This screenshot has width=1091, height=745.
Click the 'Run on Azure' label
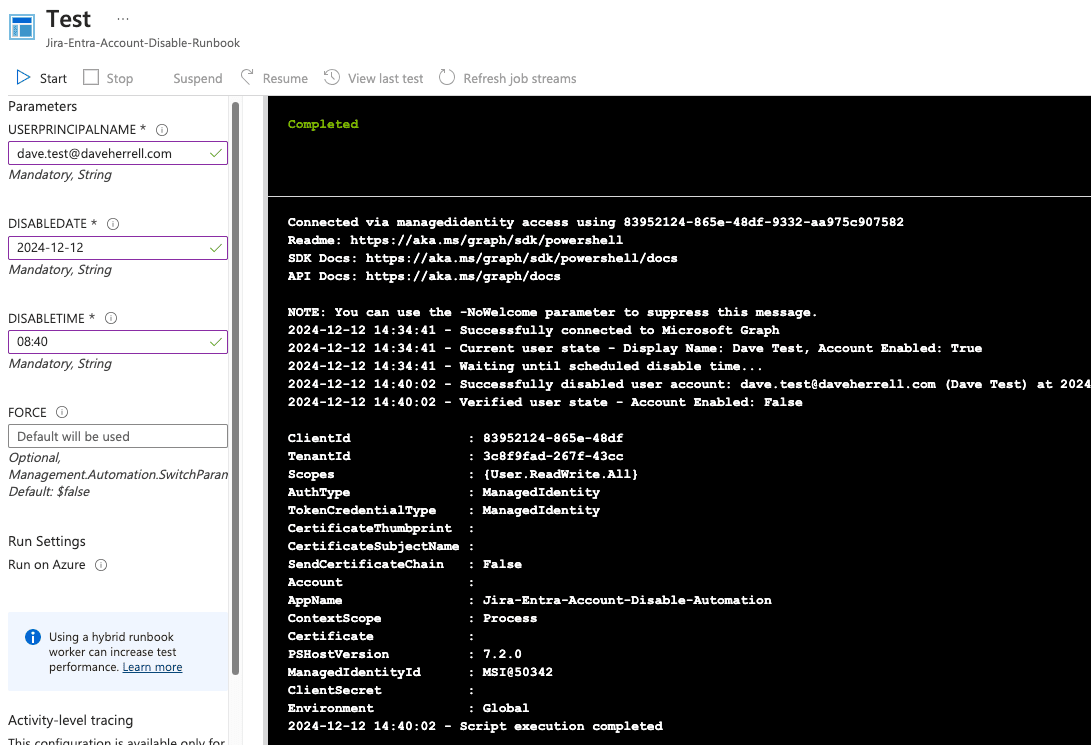47,565
